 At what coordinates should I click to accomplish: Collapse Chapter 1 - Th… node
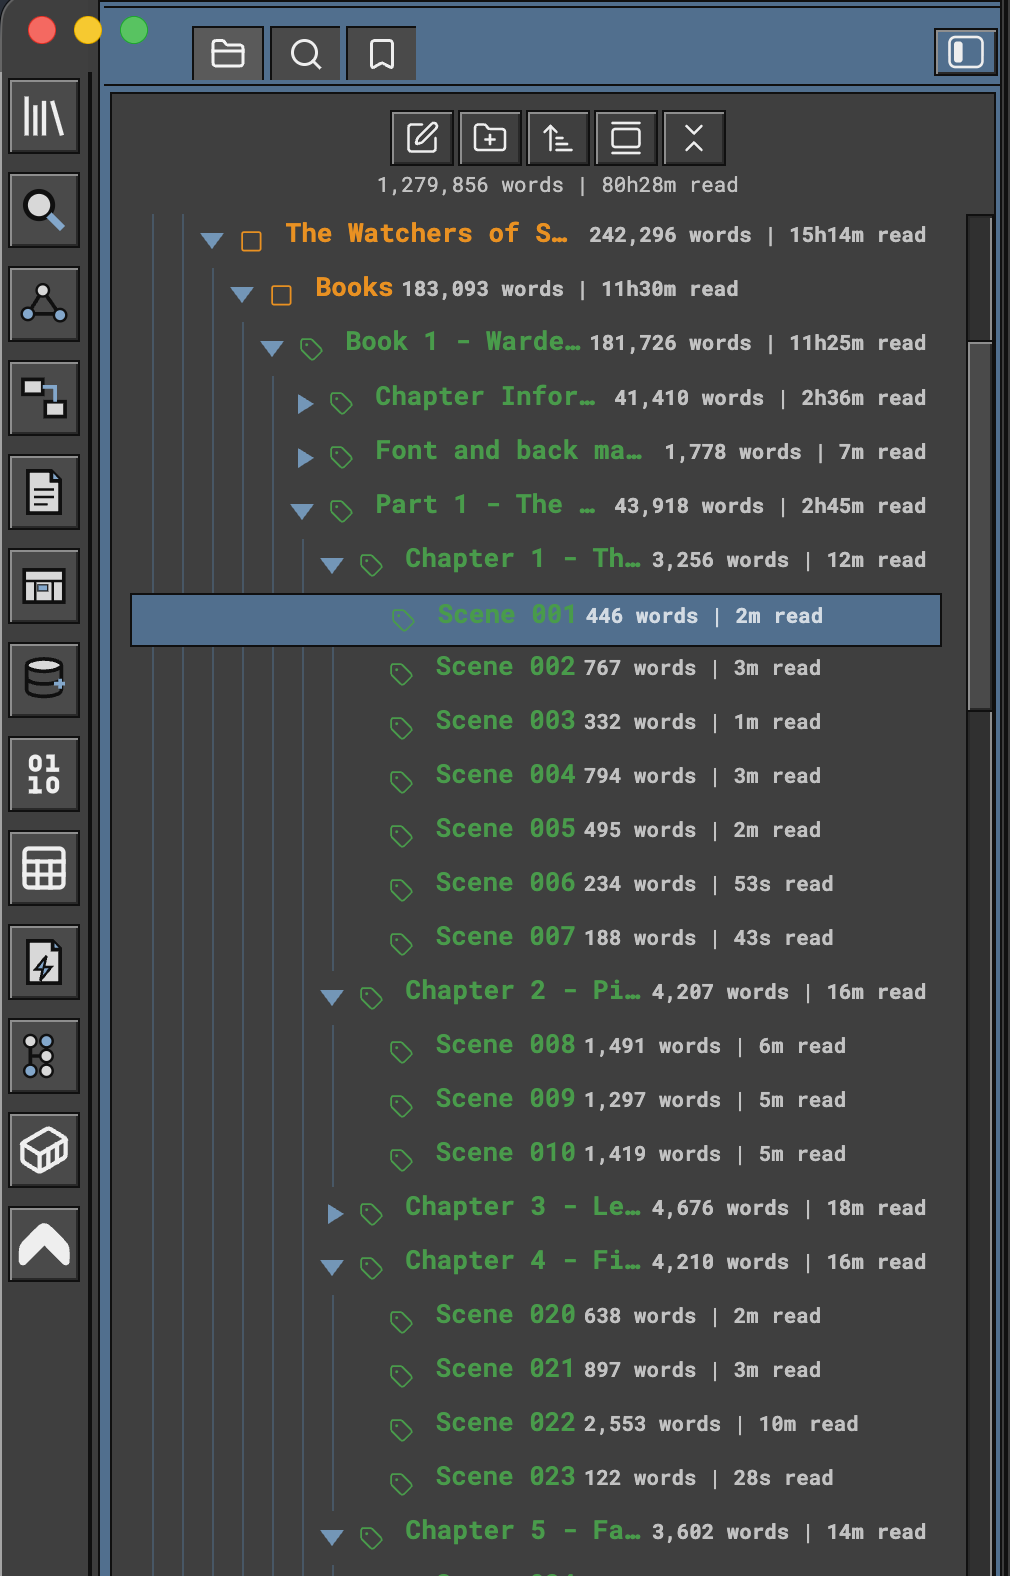332,565
